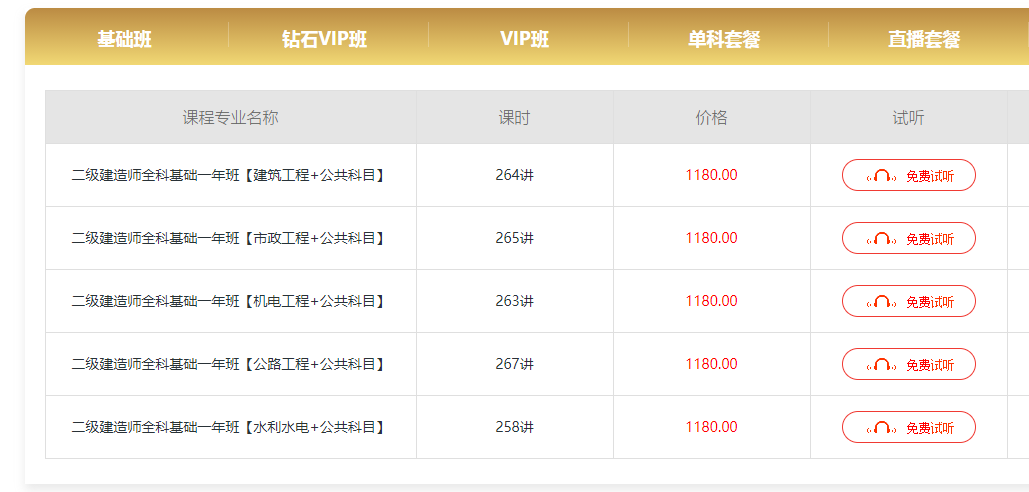Switch to the 基础班 tab
The width and height of the screenshot is (1029, 492).
[125, 39]
